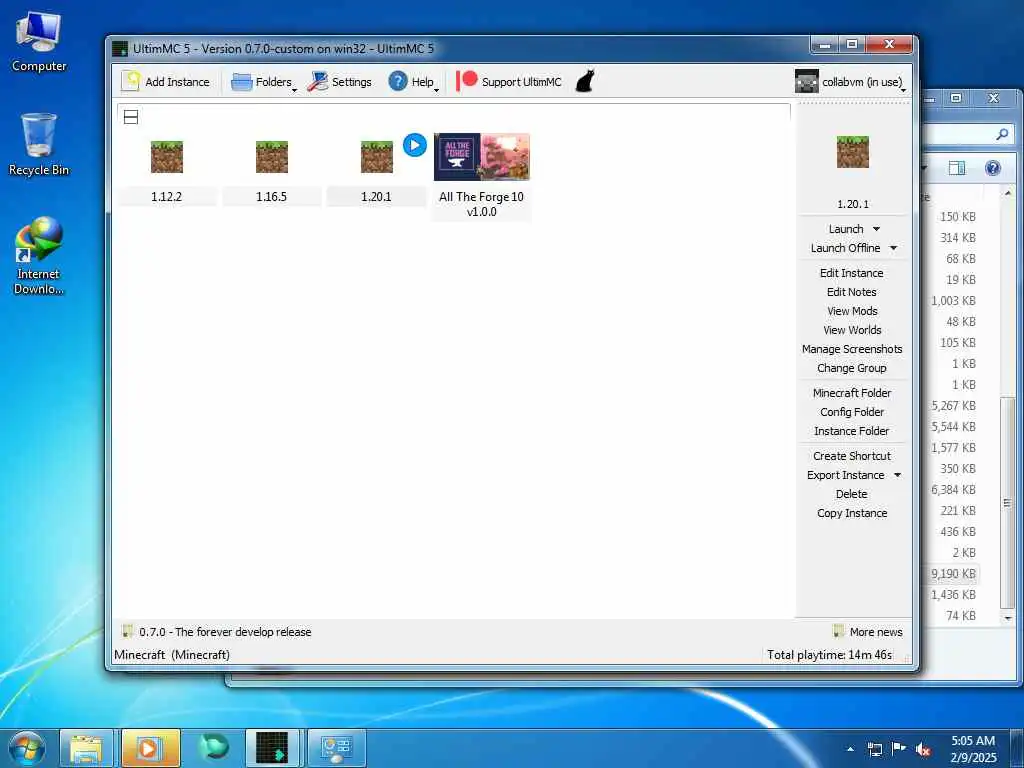Screen dimensions: 1024x768
Task: Select Internet Download Manager desktop shortcut
Action: click(x=39, y=255)
